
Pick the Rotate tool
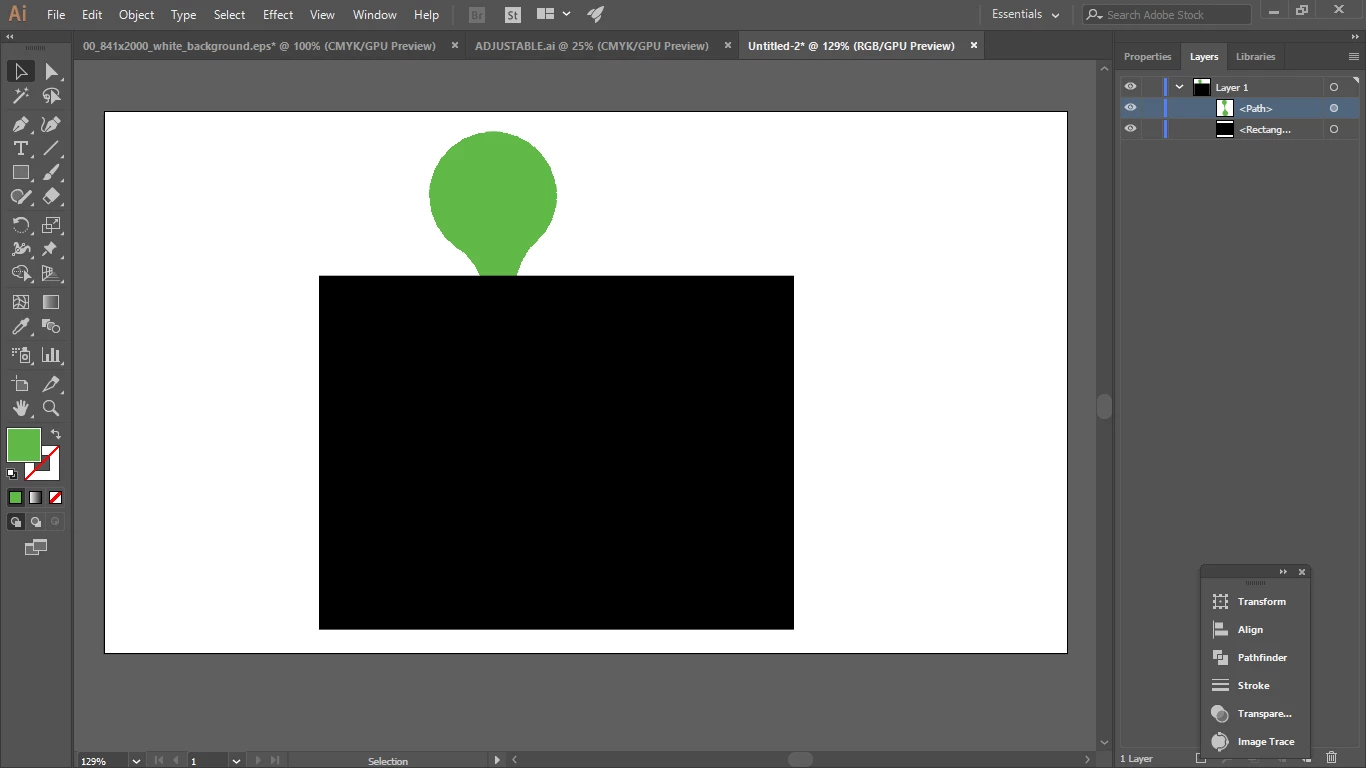pos(21,225)
